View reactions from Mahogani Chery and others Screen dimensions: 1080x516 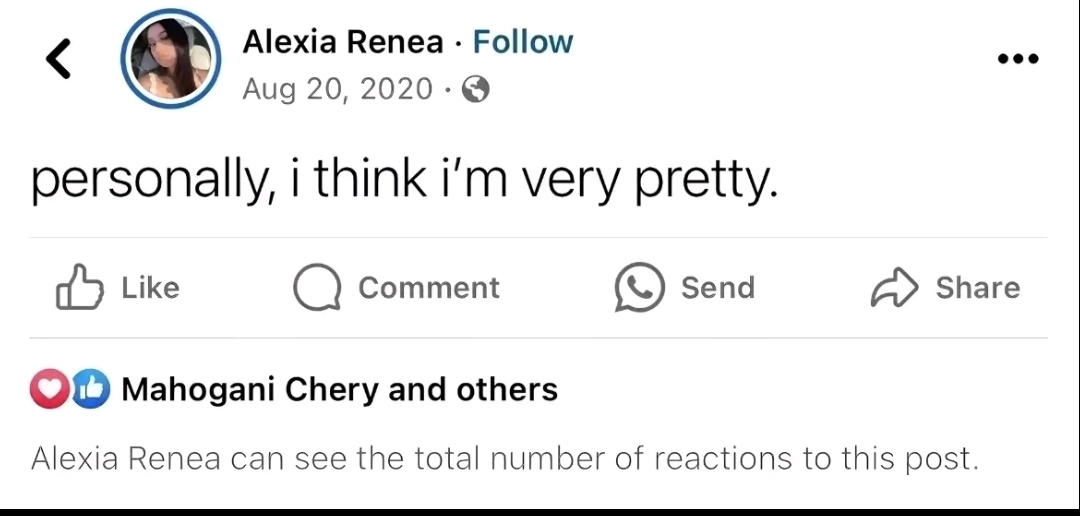(x=339, y=389)
